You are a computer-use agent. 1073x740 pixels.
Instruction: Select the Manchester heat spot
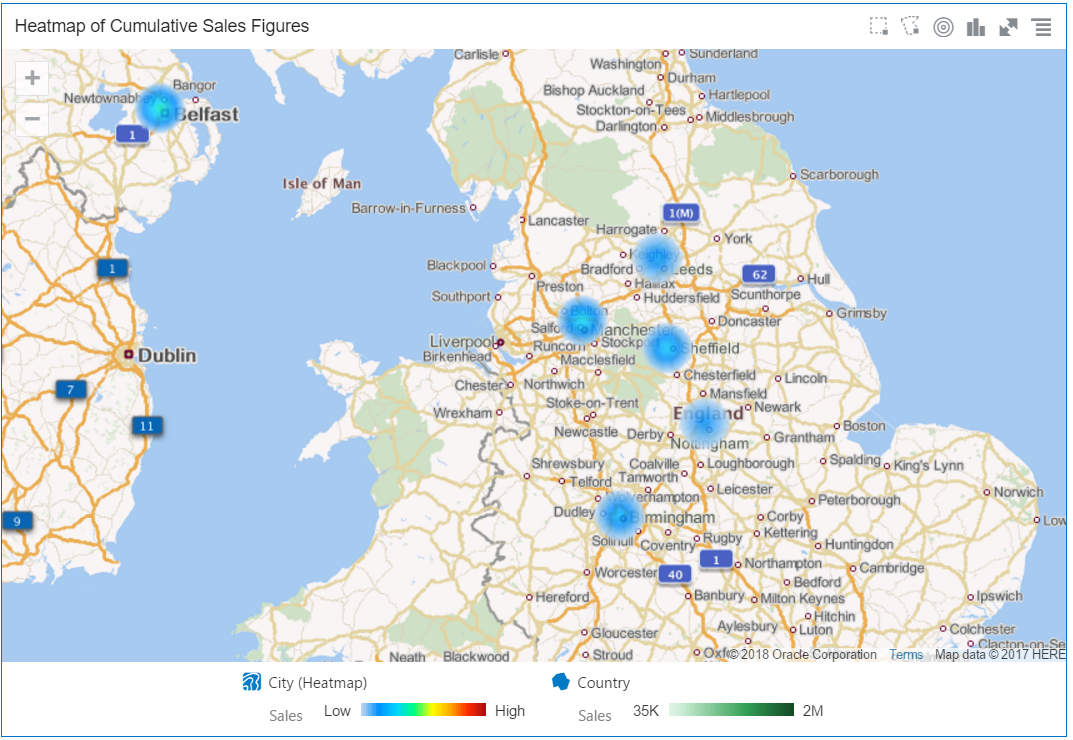581,321
